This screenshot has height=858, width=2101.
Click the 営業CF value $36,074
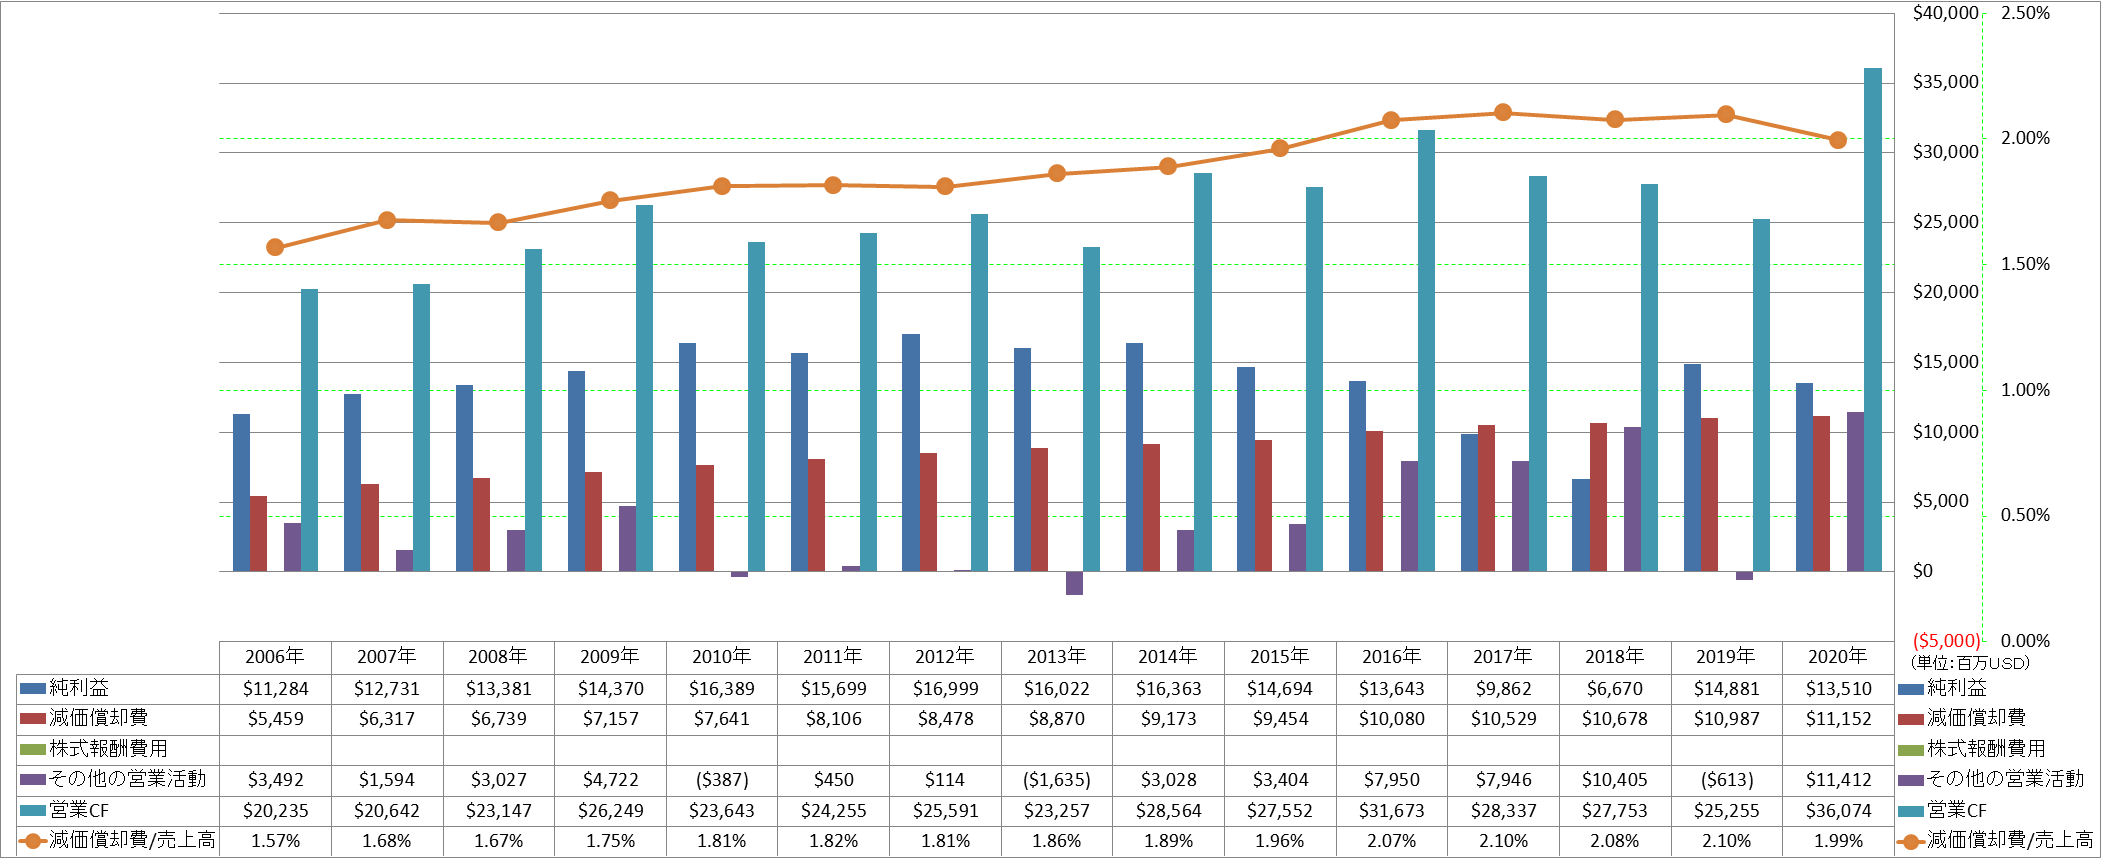tap(1838, 811)
